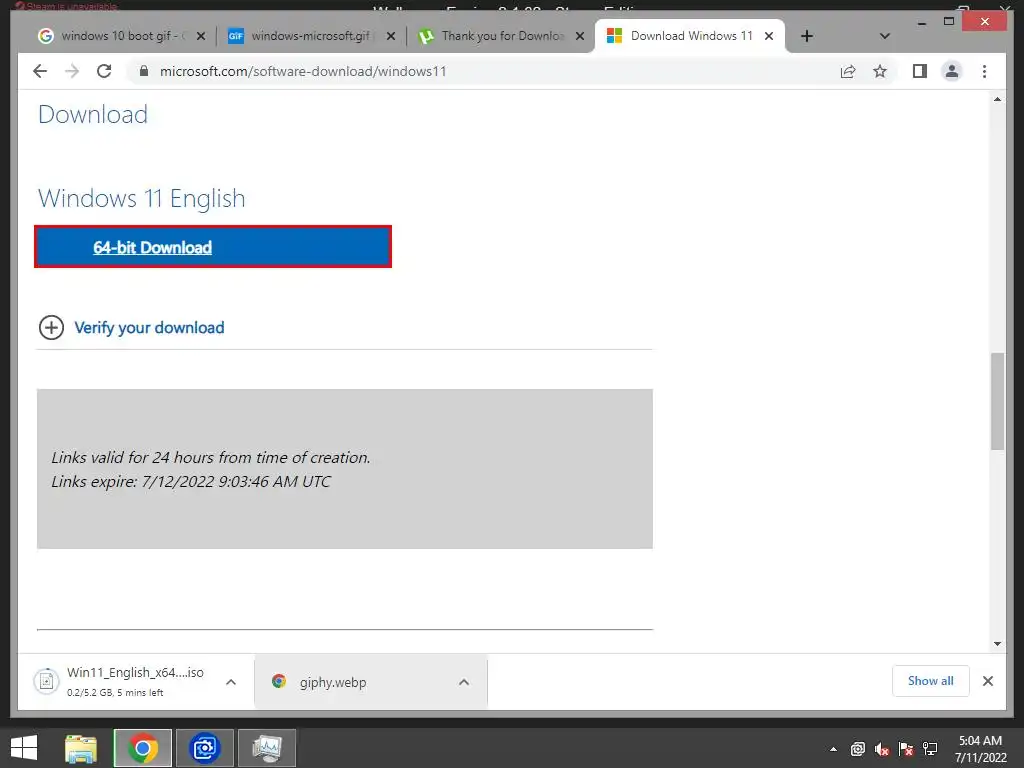Open the tab search dropdown
1024x768 pixels.
(x=885, y=36)
